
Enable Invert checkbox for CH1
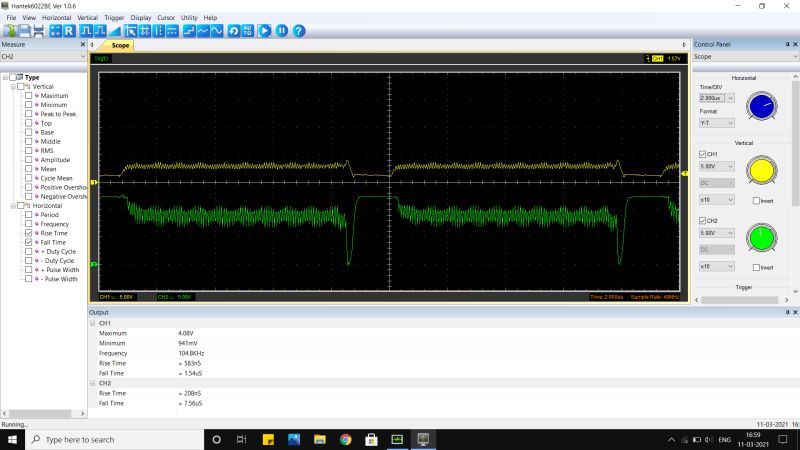coord(756,201)
